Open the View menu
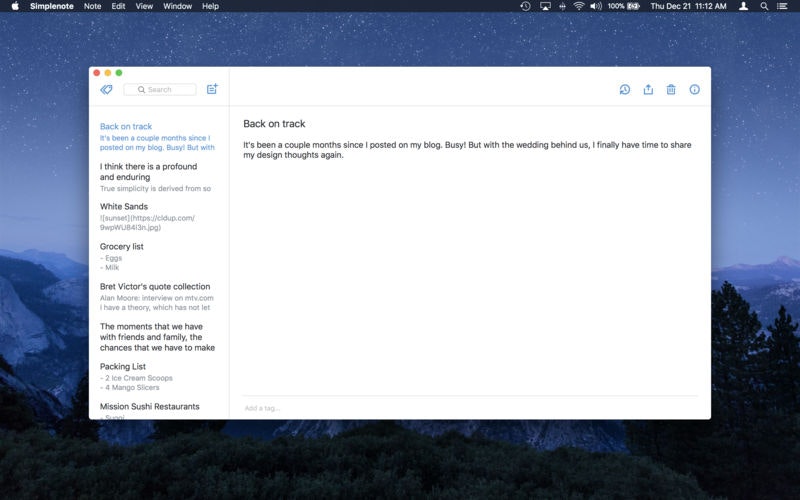The width and height of the screenshot is (800, 500). point(144,6)
